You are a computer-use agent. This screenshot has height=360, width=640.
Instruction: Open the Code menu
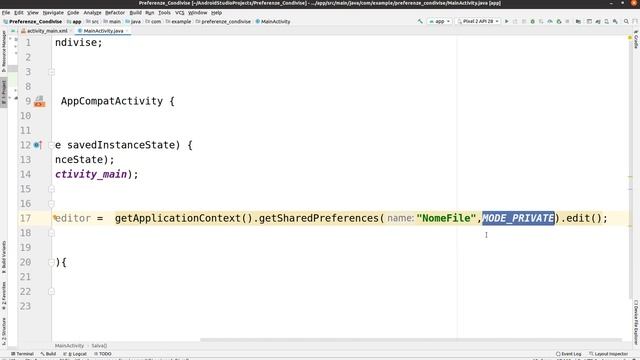[x=73, y=13]
